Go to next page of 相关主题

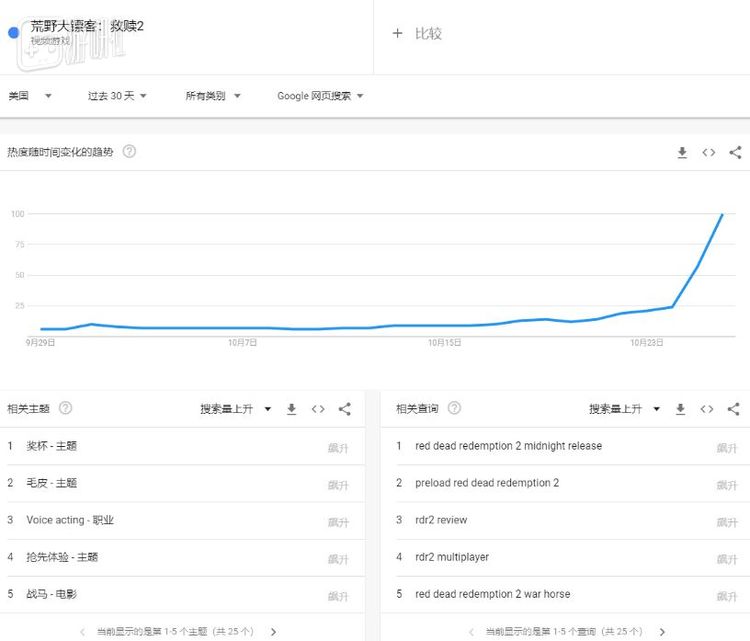coord(274,632)
